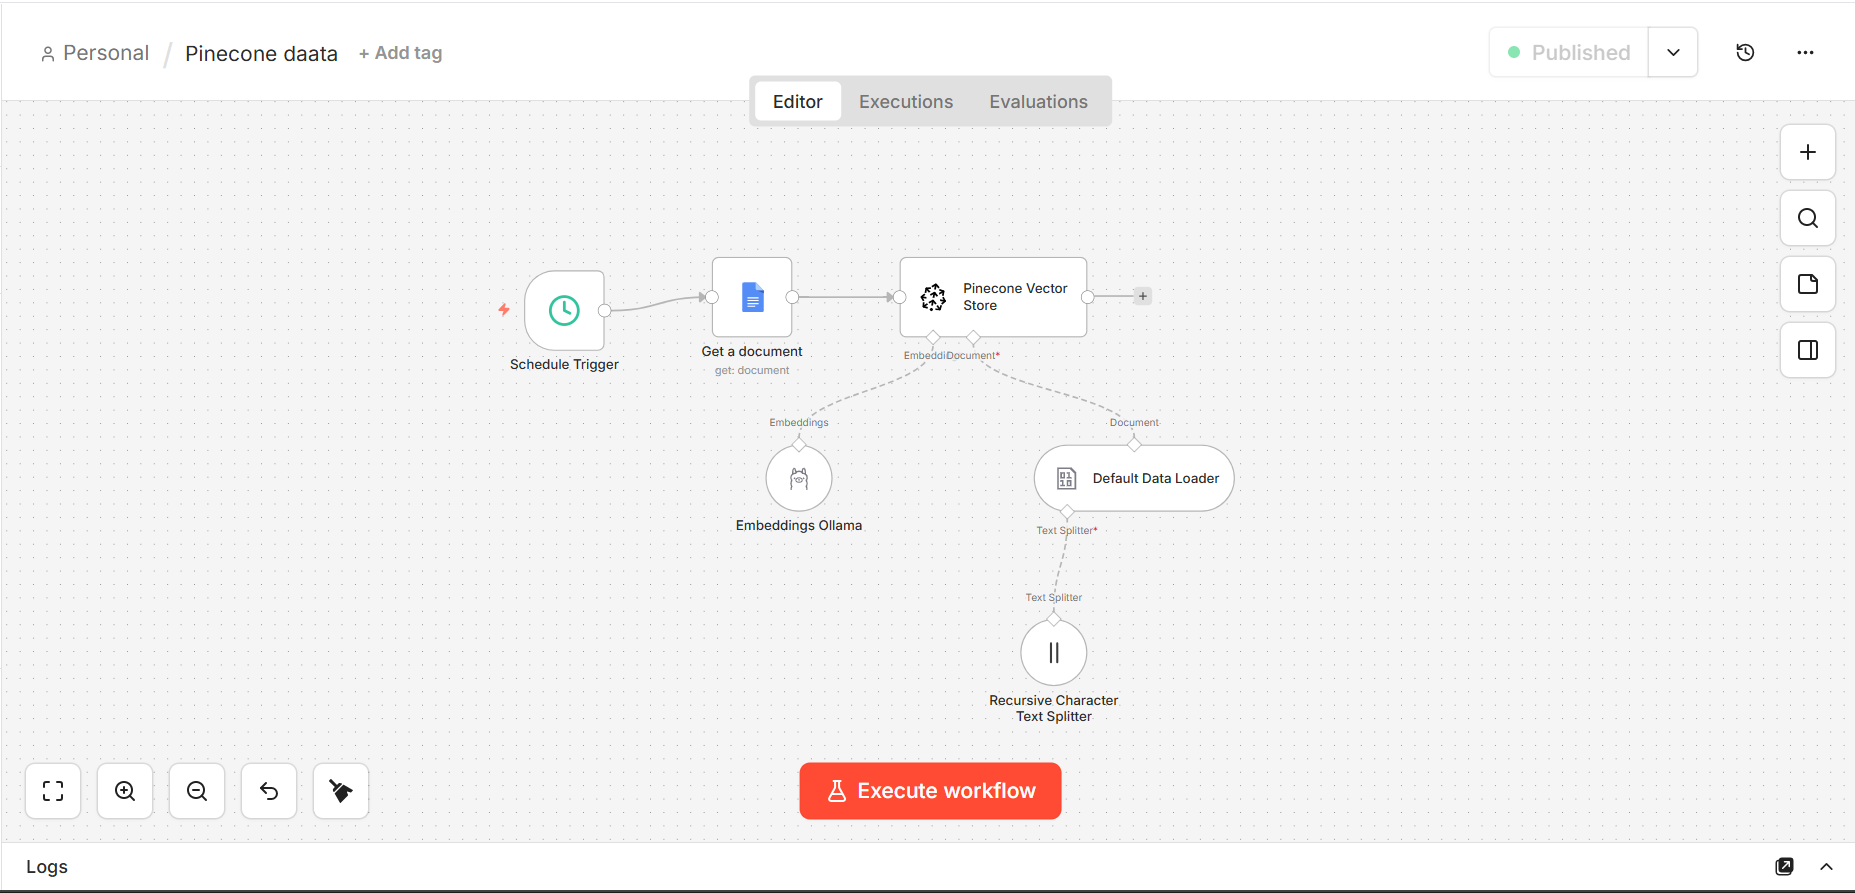Click the 'get: document' subtitle text
The width and height of the screenshot is (1855, 893).
click(x=752, y=370)
